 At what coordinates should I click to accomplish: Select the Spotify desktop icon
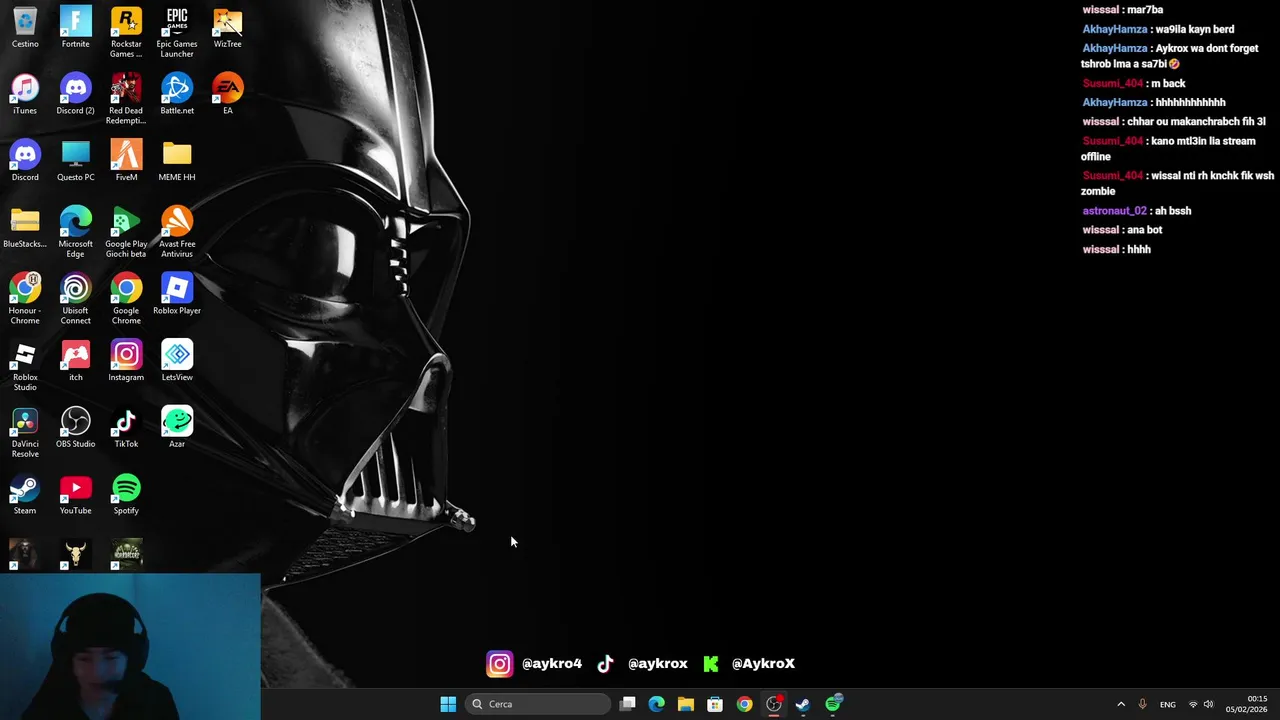[126, 495]
